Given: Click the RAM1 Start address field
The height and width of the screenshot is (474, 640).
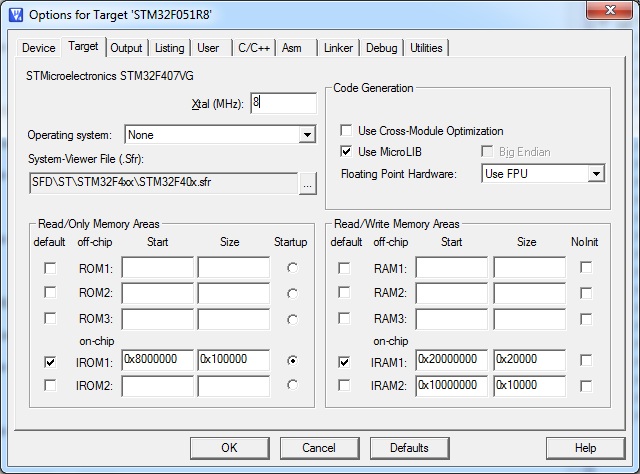Looking at the screenshot, I should 451,267.
